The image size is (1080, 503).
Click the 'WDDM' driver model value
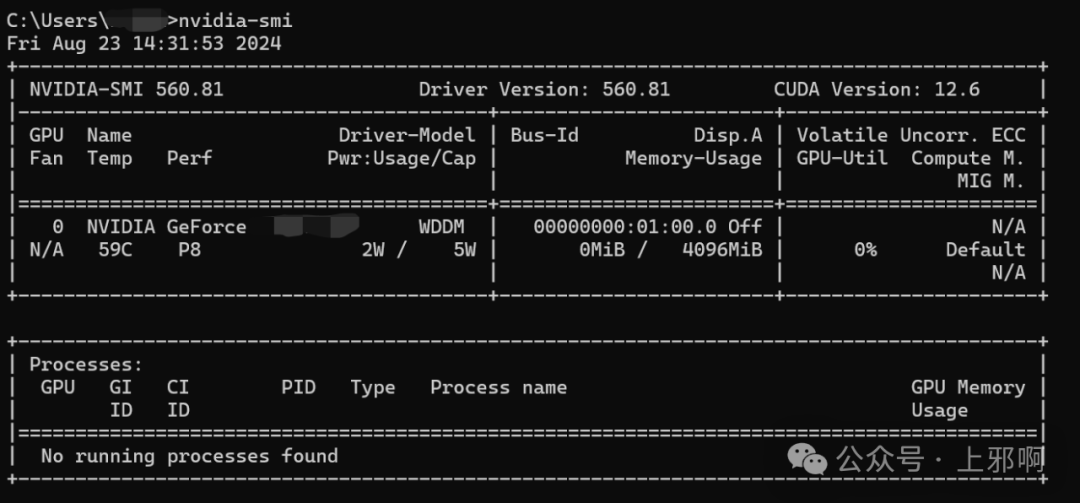(x=442, y=227)
